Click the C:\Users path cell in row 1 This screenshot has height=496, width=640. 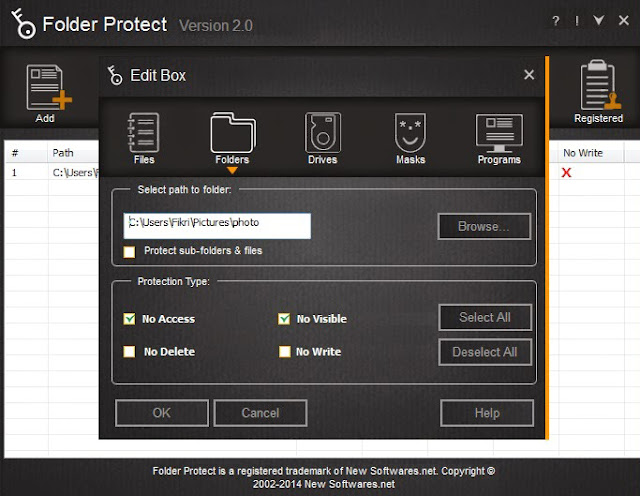pyautogui.click(x=76, y=173)
